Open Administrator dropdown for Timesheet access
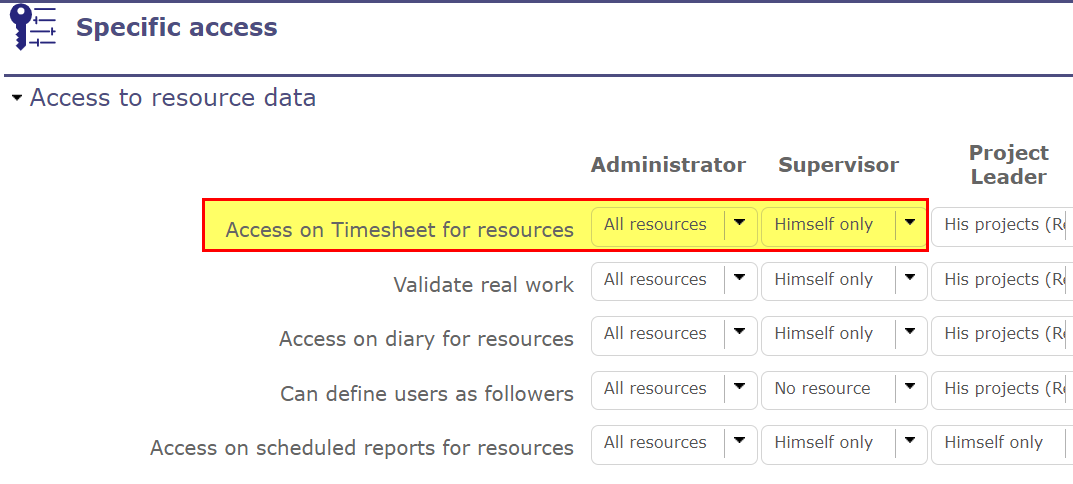Viewport: 1073px width, 484px height. tap(739, 225)
